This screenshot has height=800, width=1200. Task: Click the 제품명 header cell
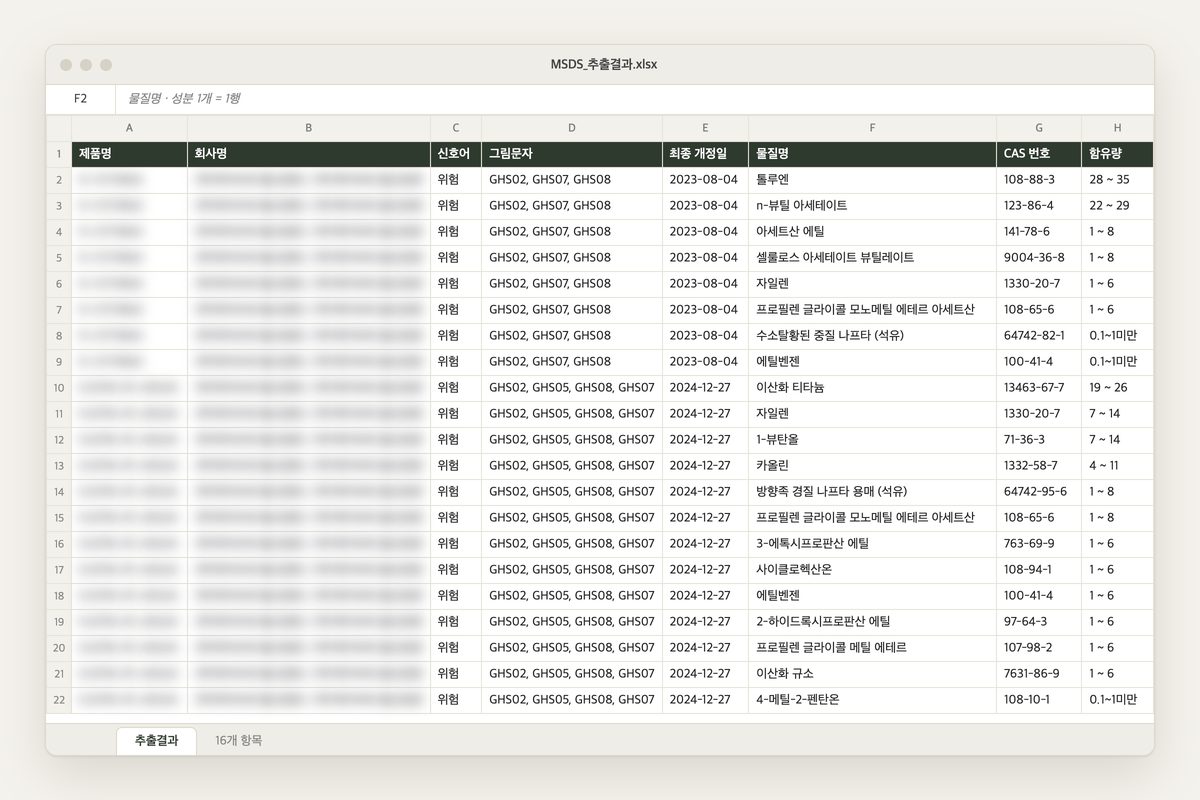(129, 154)
